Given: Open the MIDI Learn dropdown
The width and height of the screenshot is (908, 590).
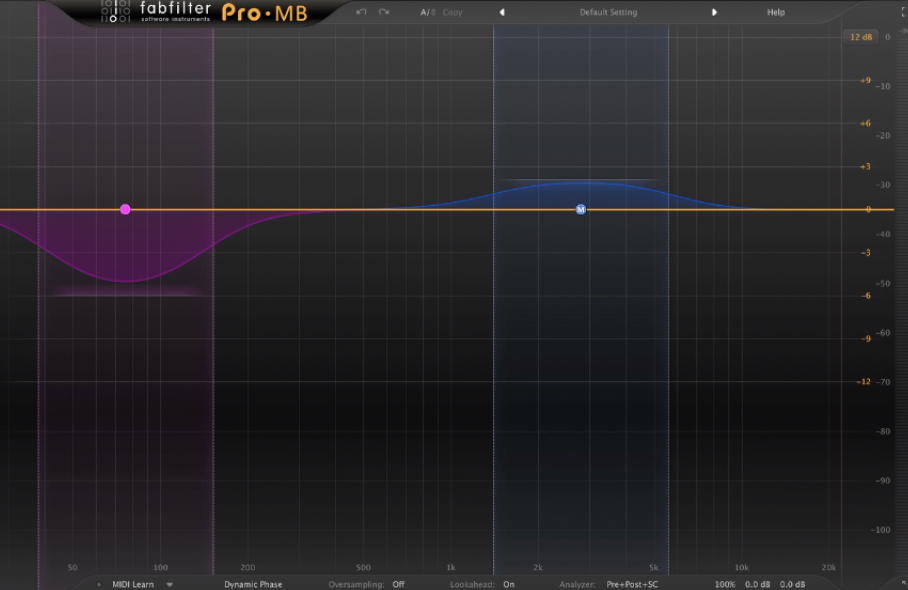Looking at the screenshot, I should tap(138, 583).
